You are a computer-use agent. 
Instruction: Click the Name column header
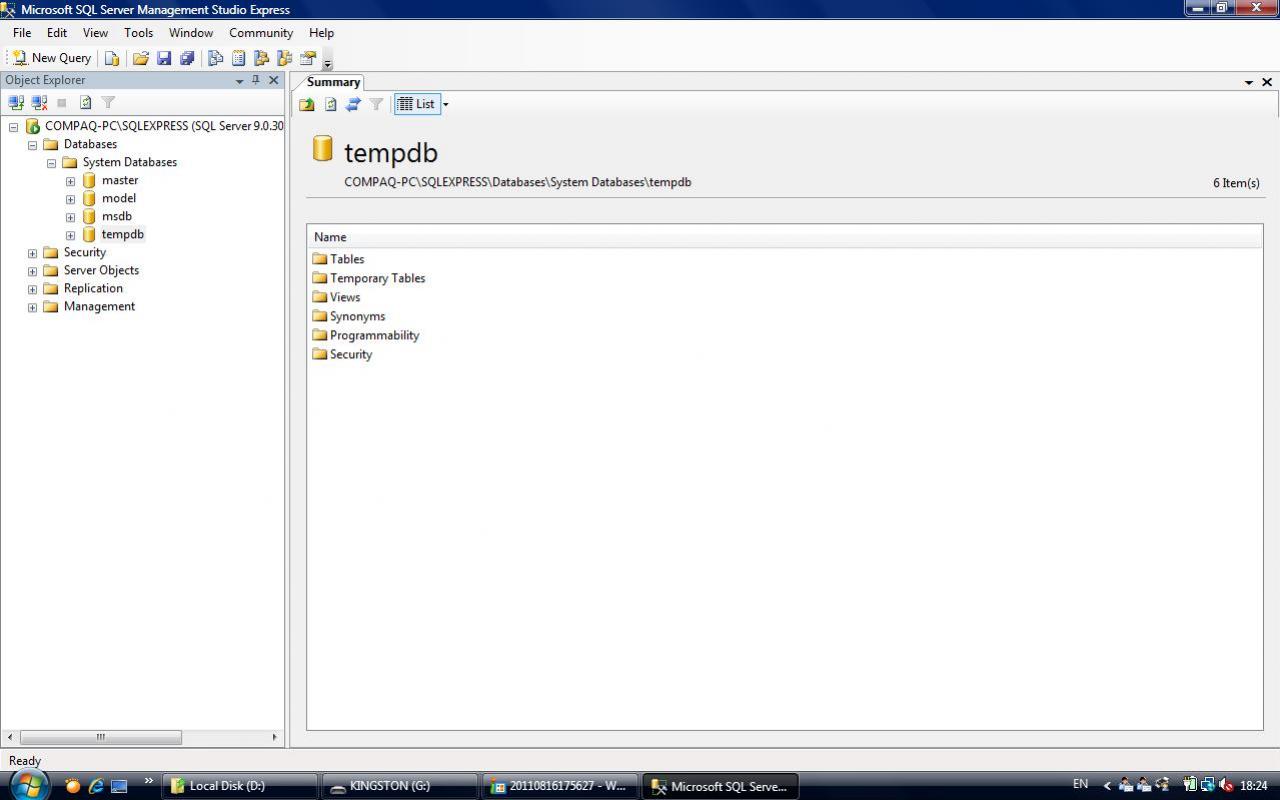(x=785, y=237)
